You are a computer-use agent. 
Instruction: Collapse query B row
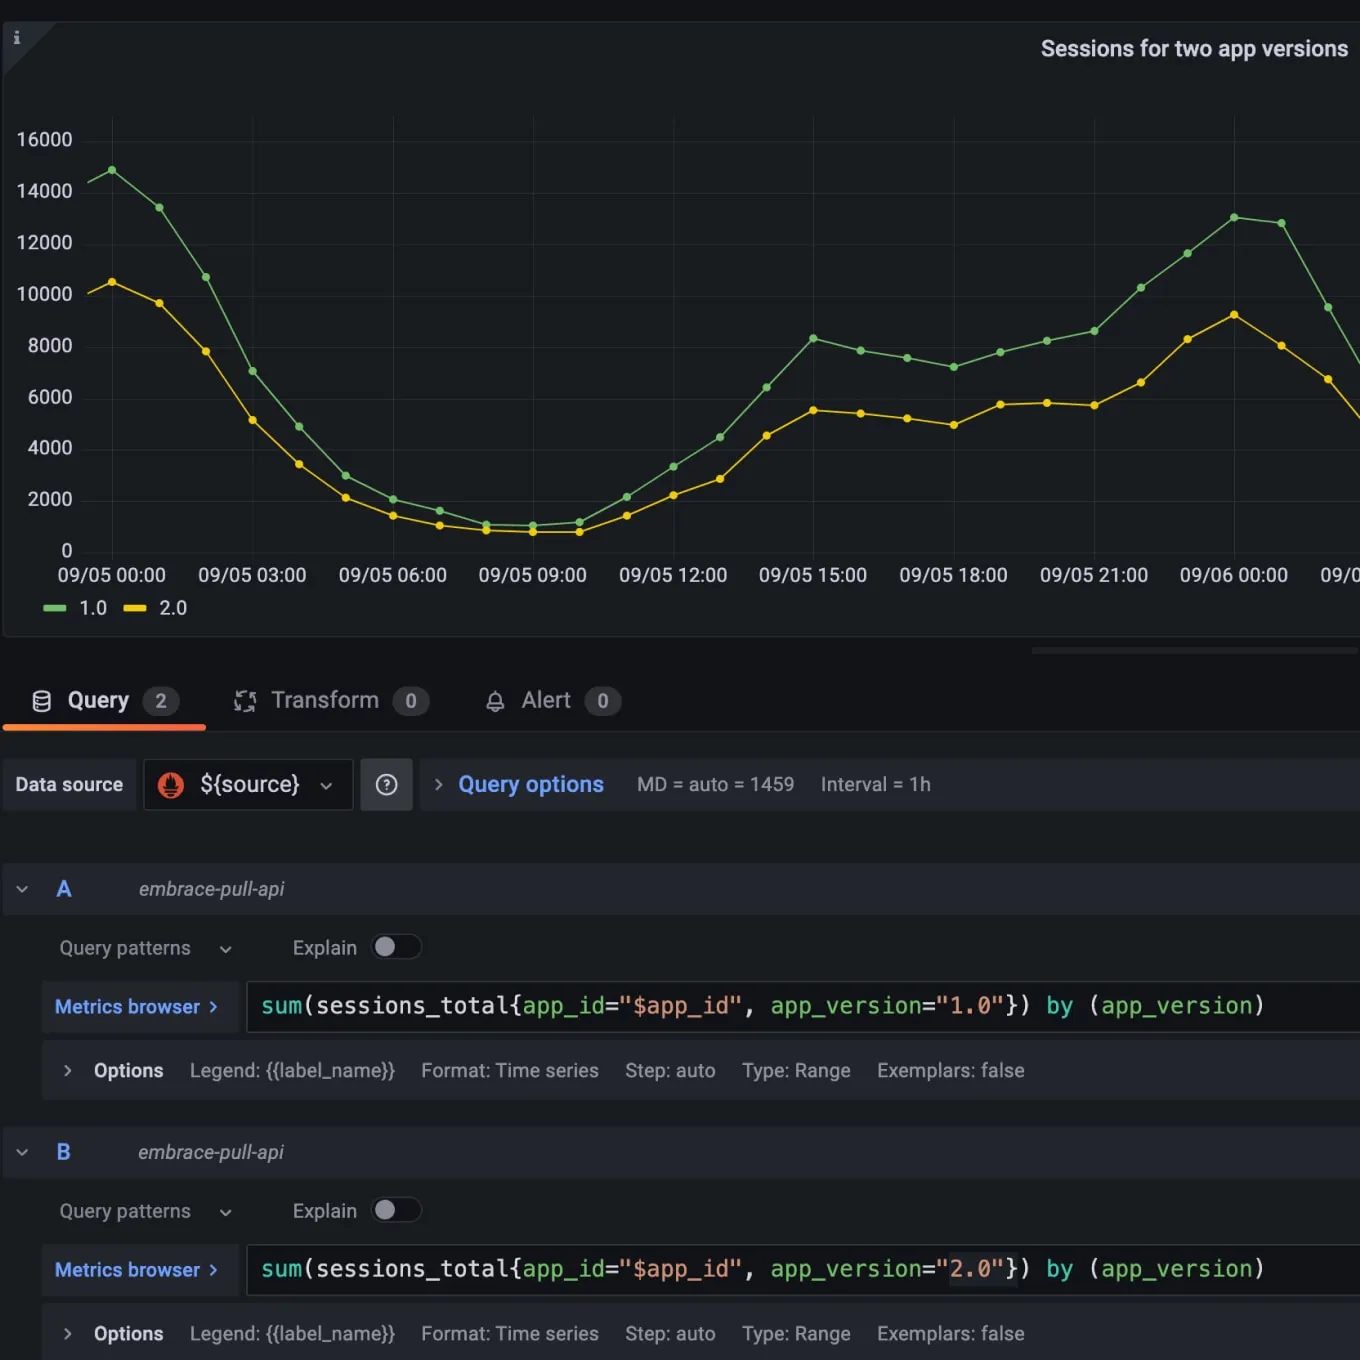click(22, 1152)
